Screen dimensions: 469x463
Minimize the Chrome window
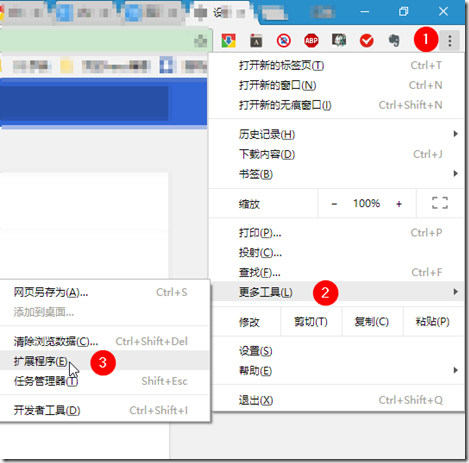click(x=365, y=12)
